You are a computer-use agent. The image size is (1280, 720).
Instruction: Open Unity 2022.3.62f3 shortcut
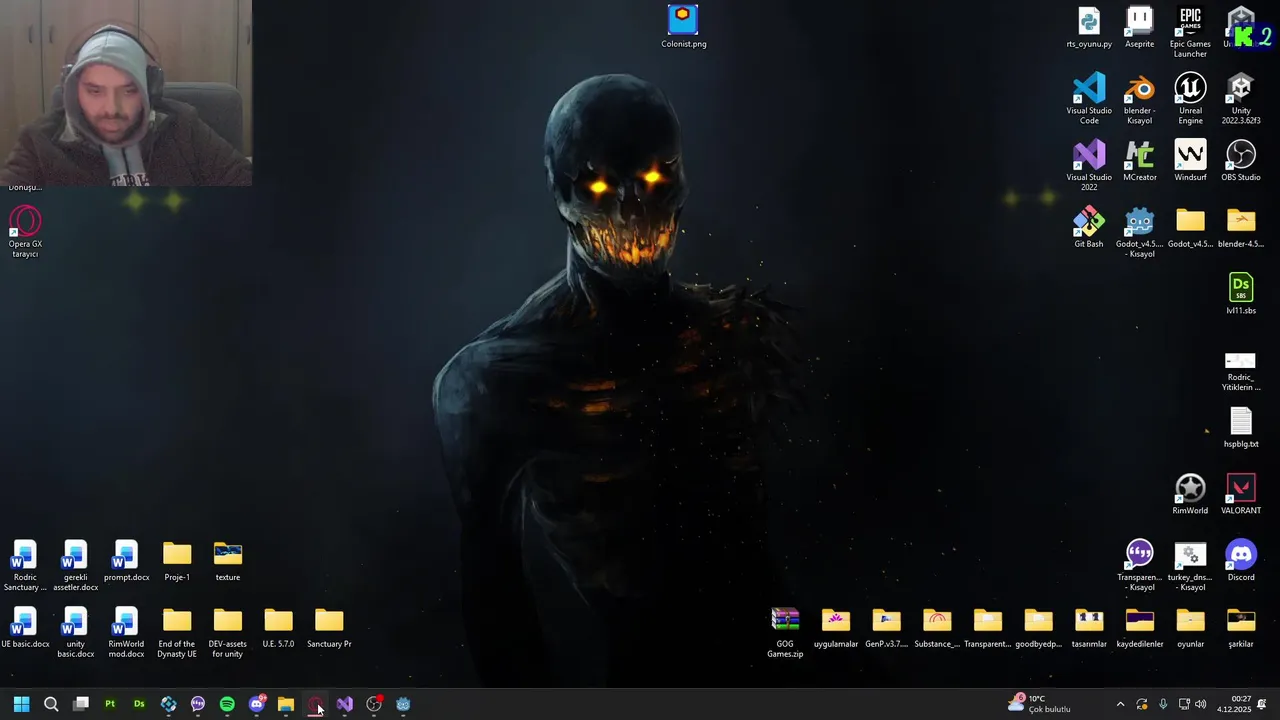(1241, 98)
